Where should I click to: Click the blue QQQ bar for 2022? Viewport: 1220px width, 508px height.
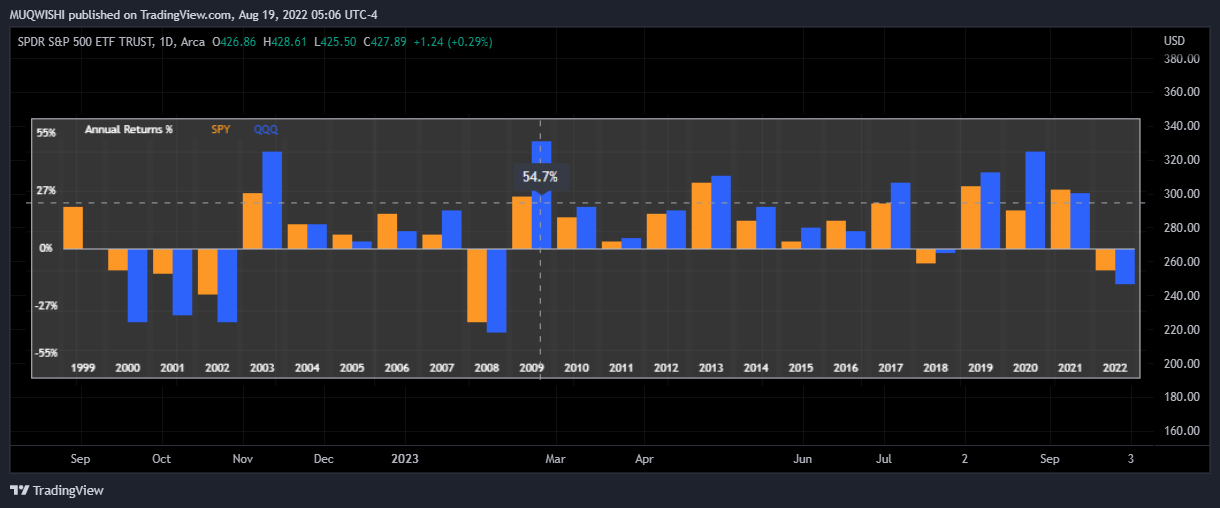[1125, 266]
